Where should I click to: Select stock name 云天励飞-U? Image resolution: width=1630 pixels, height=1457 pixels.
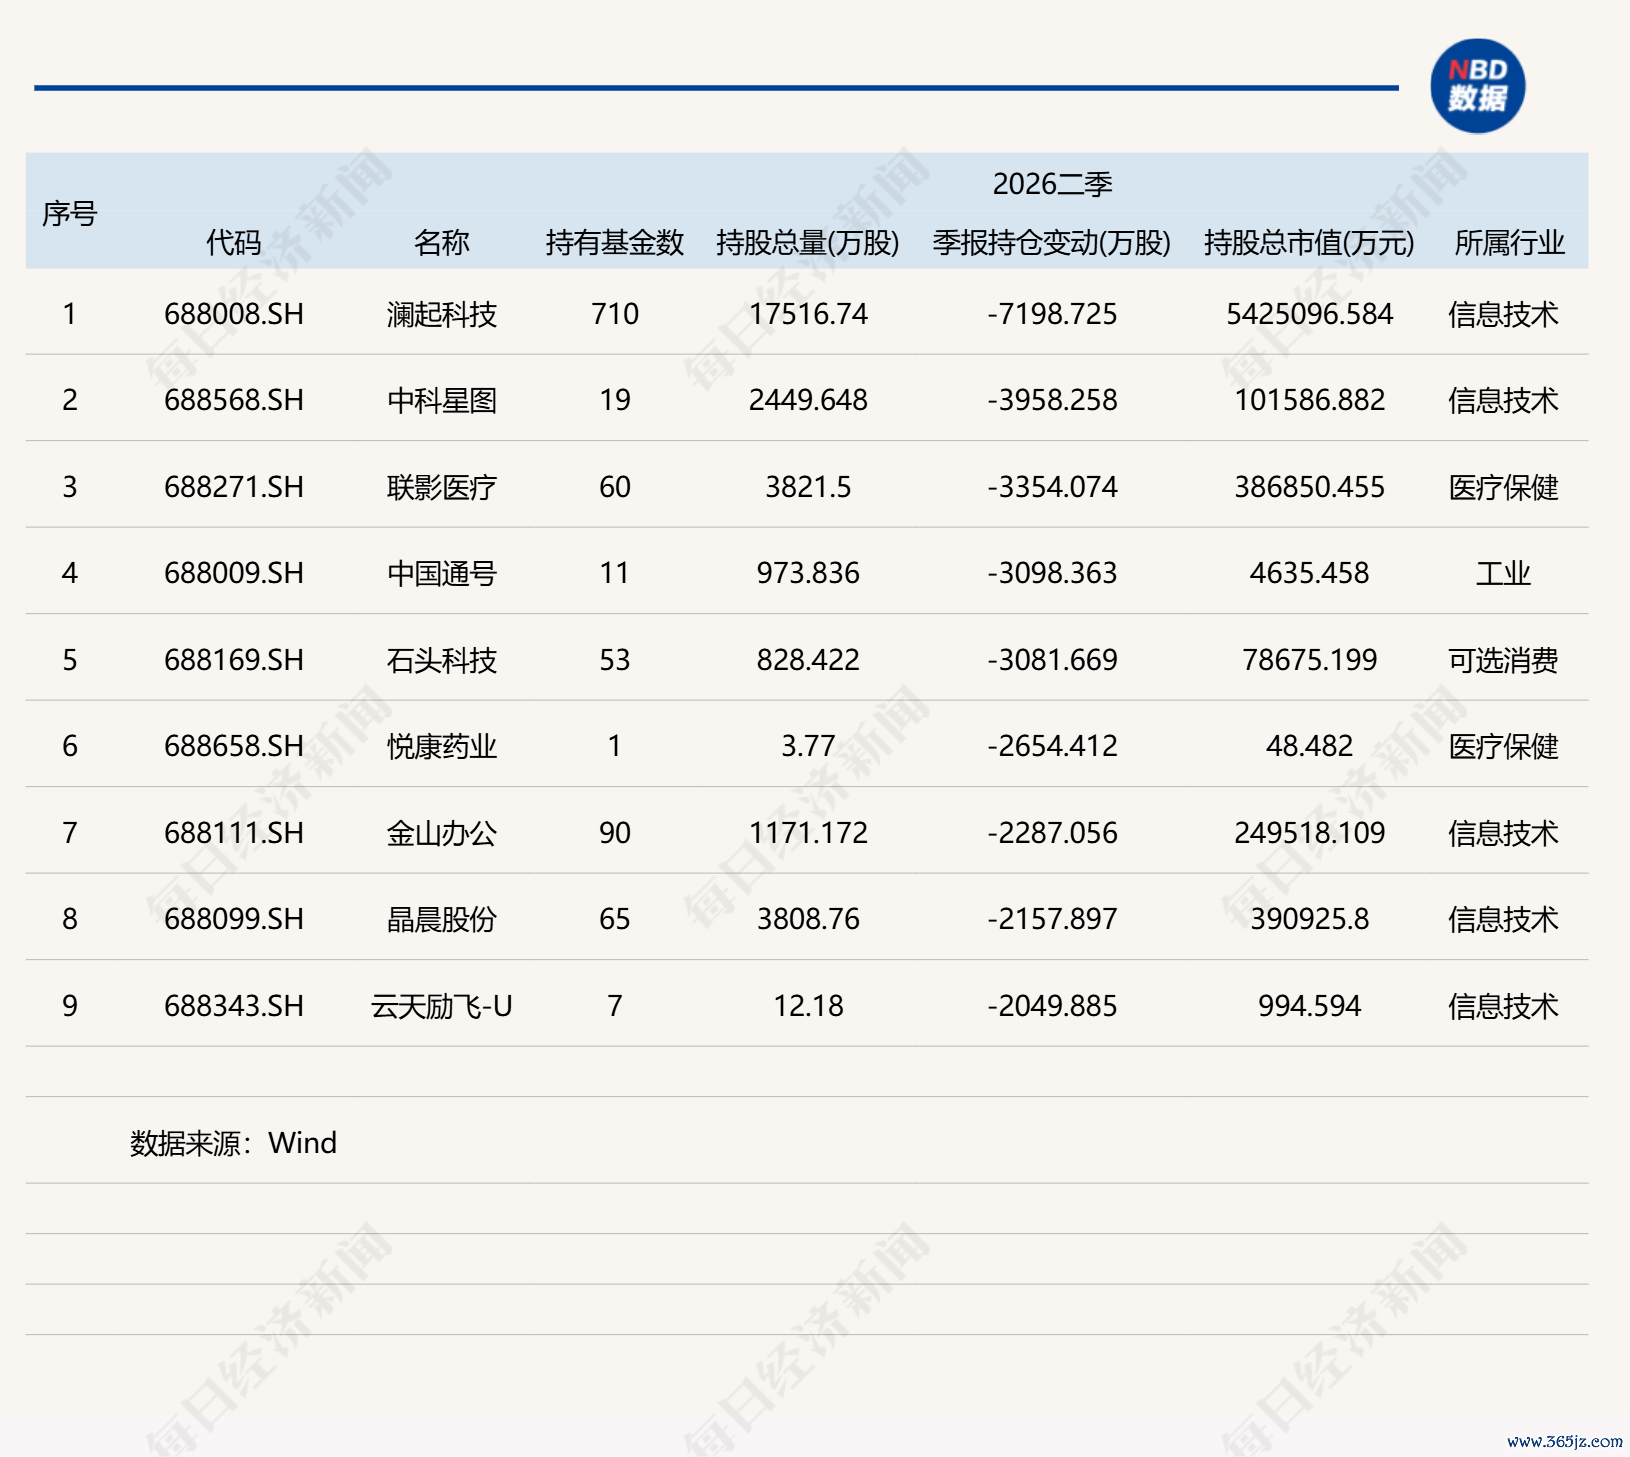tap(442, 1006)
